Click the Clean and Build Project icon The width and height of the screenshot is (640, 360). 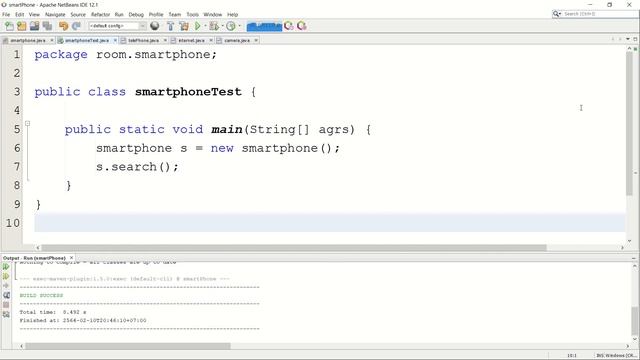184,26
